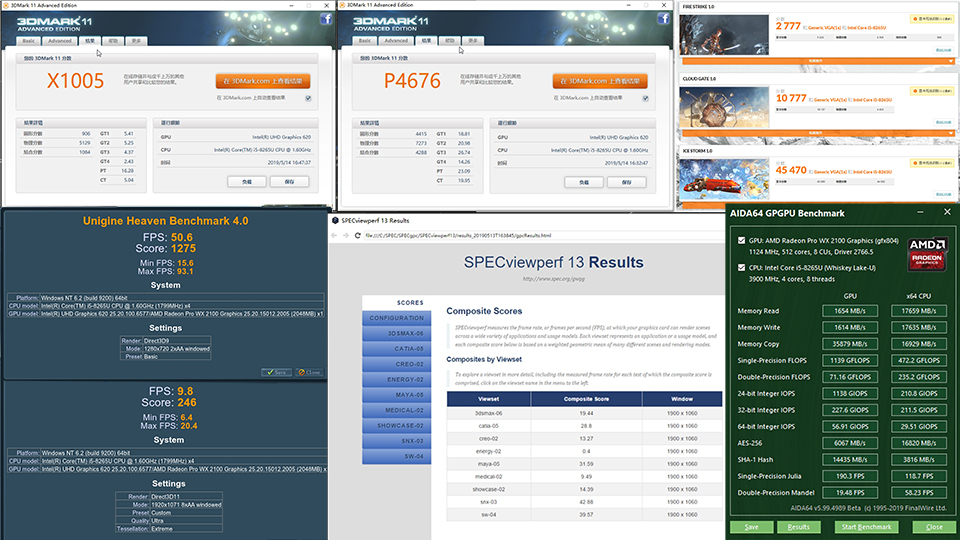Click Fire Strike validity warning badge
This screenshot has width=960, height=540.
tap(932, 19)
